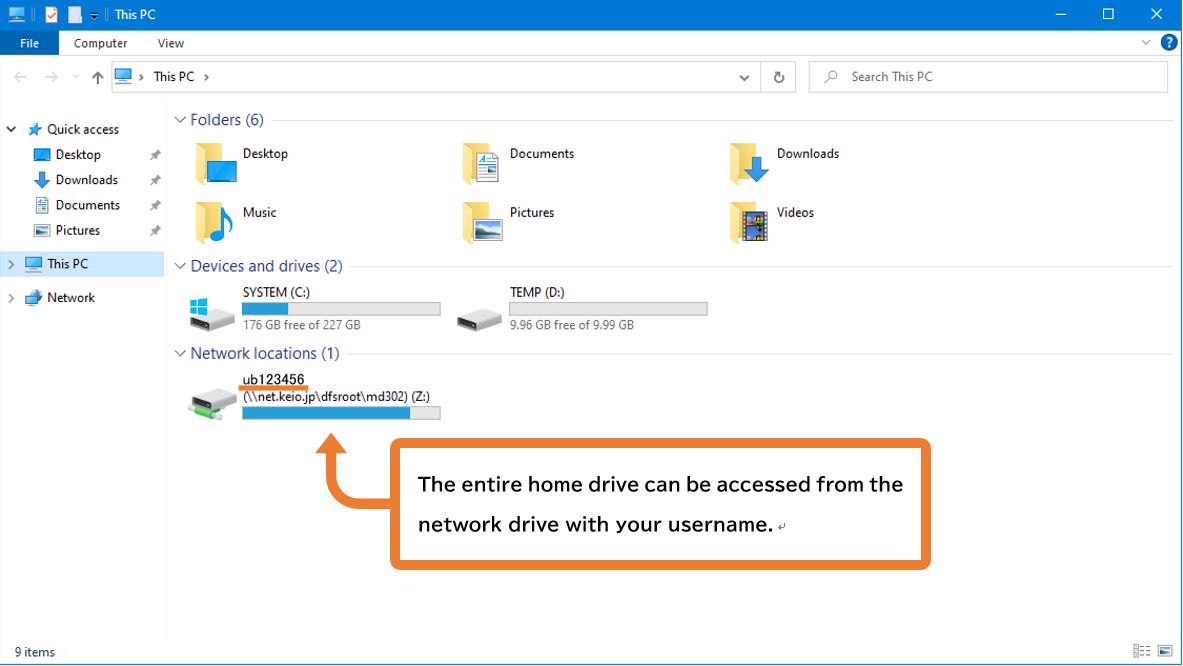The image size is (1183, 666).
Task: Collapse the Devices and drives group
Action: pyautogui.click(x=180, y=266)
